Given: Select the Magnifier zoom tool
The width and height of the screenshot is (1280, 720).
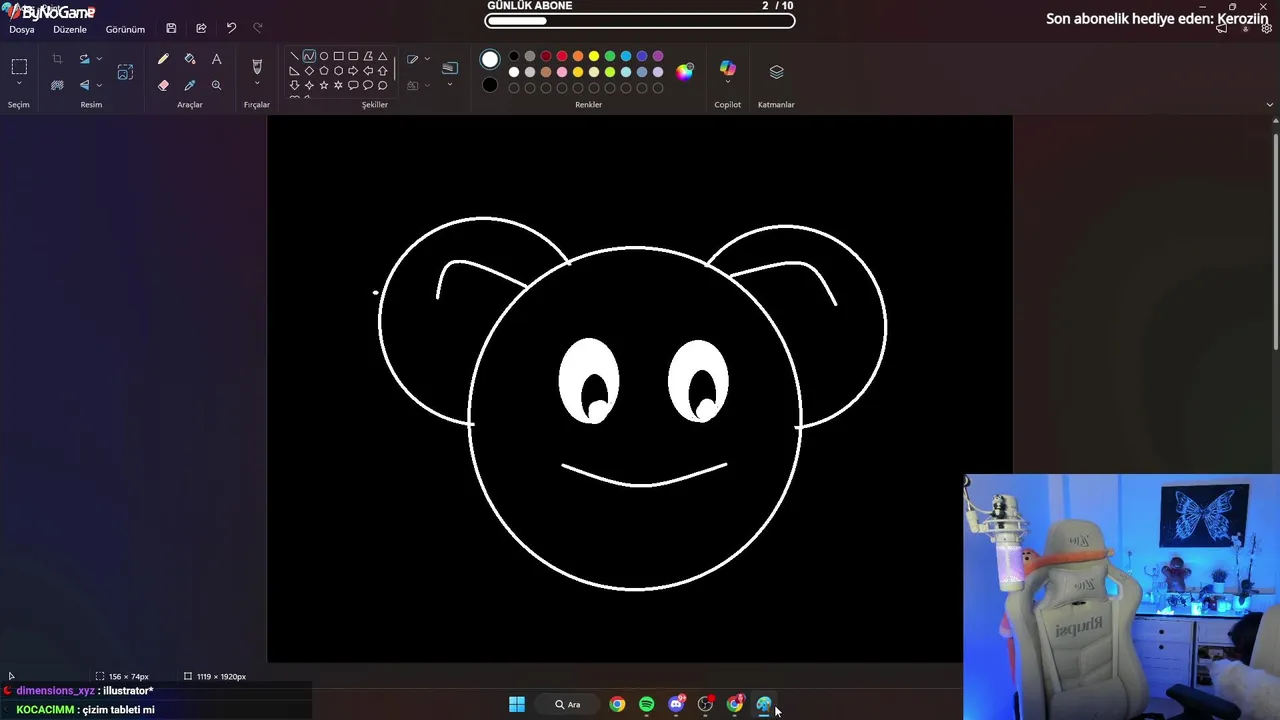Looking at the screenshot, I should (x=216, y=85).
